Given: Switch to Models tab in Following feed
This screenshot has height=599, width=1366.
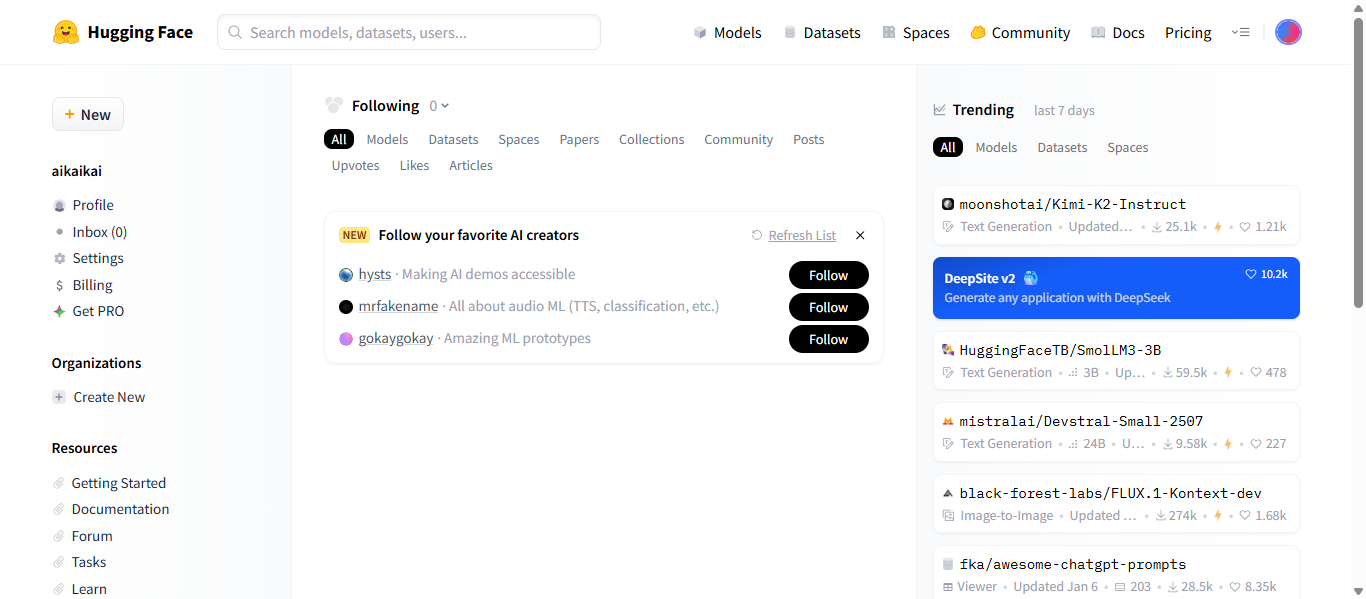Looking at the screenshot, I should pos(387,139).
